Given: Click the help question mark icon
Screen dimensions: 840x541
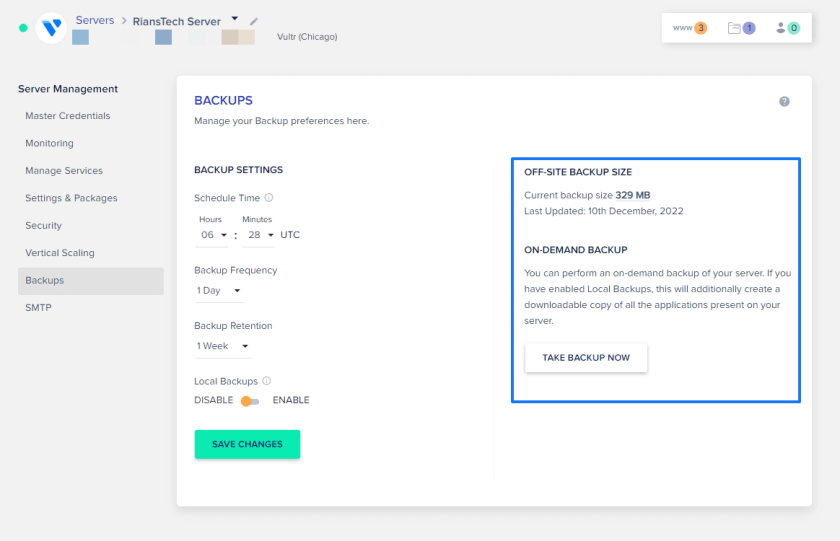Looking at the screenshot, I should [784, 102].
